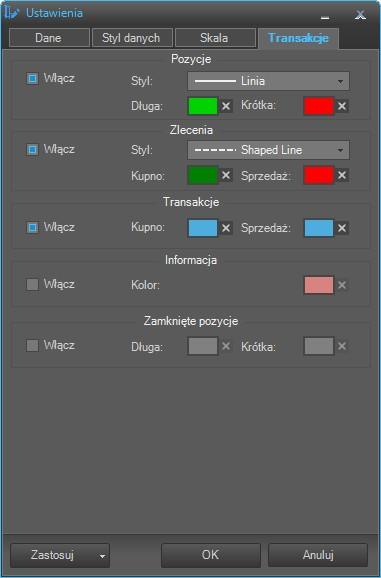
Task: Cancel changes with the Anuluj button
Action: click(x=318, y=555)
